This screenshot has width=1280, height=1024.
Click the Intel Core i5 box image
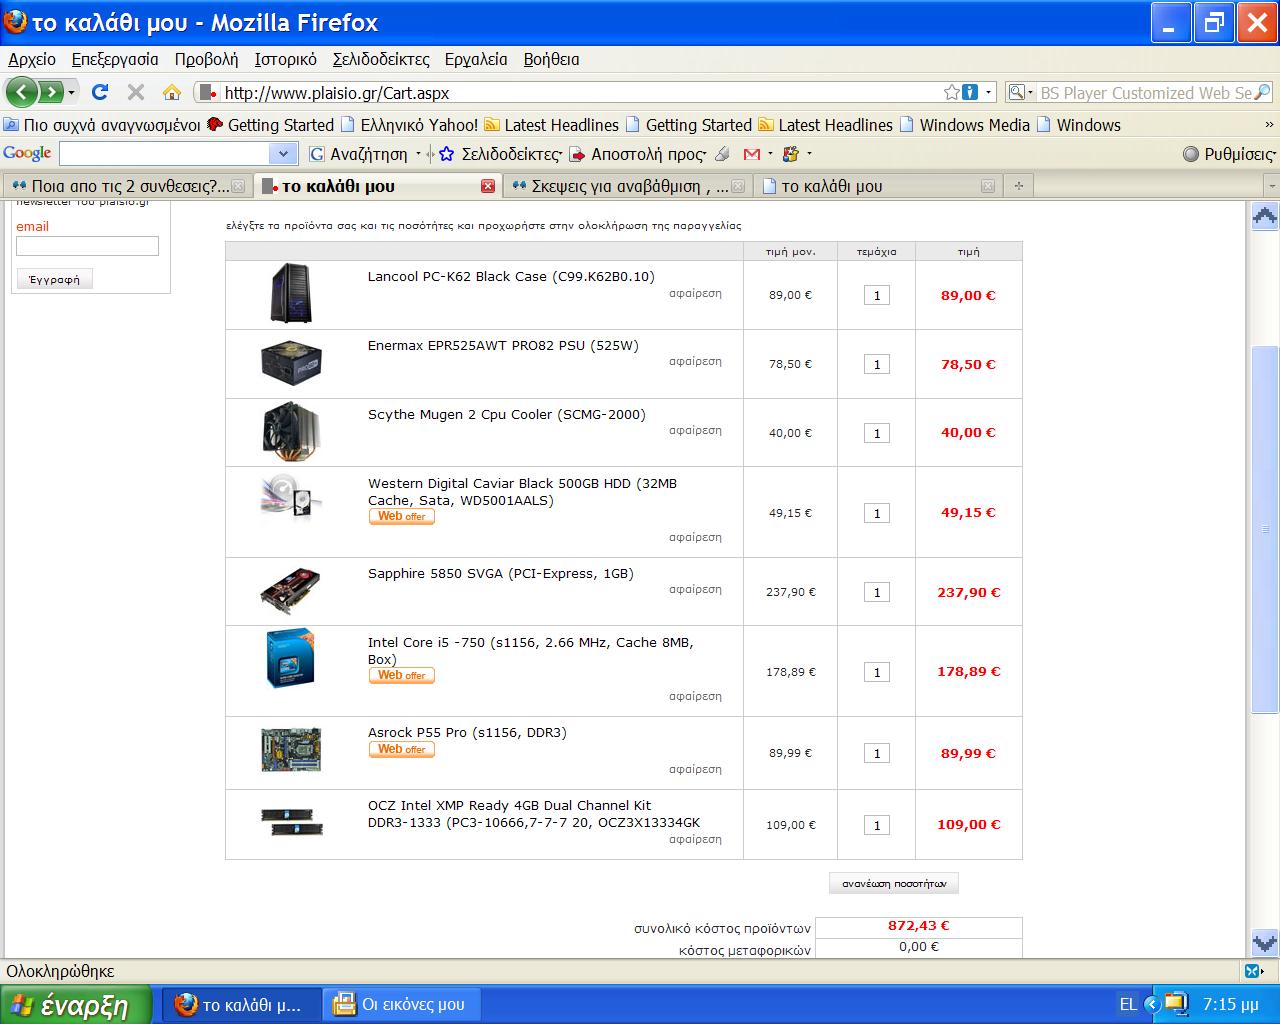[291, 658]
